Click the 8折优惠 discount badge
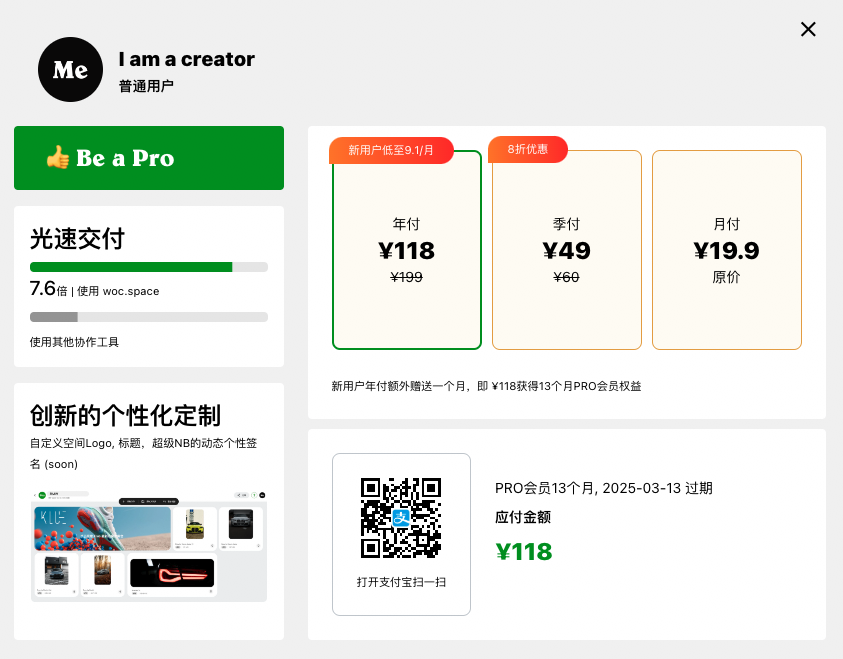 point(528,149)
